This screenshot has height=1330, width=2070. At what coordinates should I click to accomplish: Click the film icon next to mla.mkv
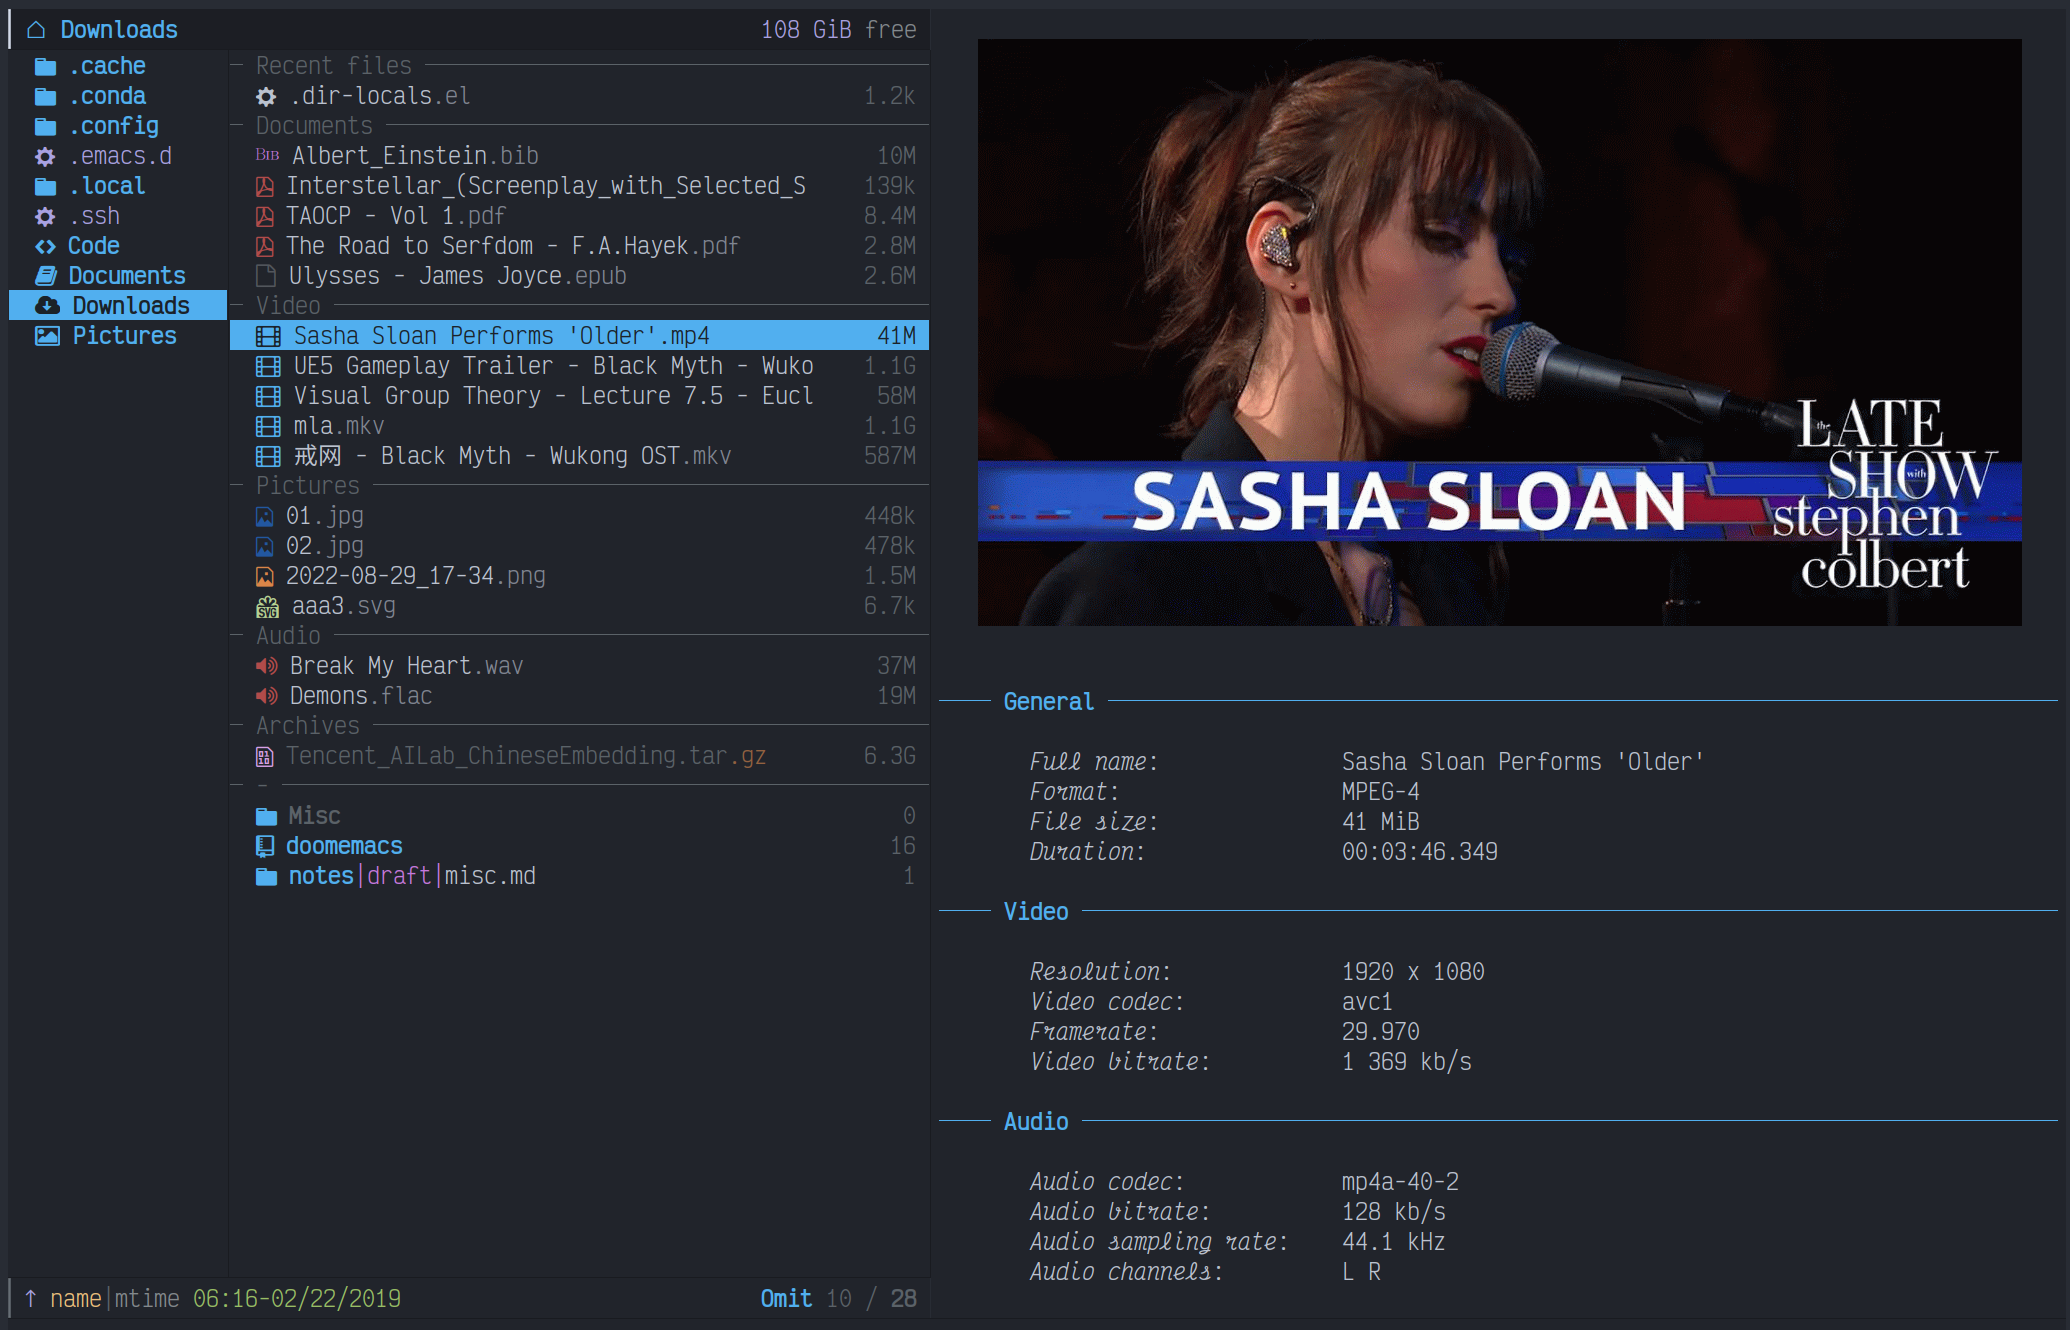point(268,427)
